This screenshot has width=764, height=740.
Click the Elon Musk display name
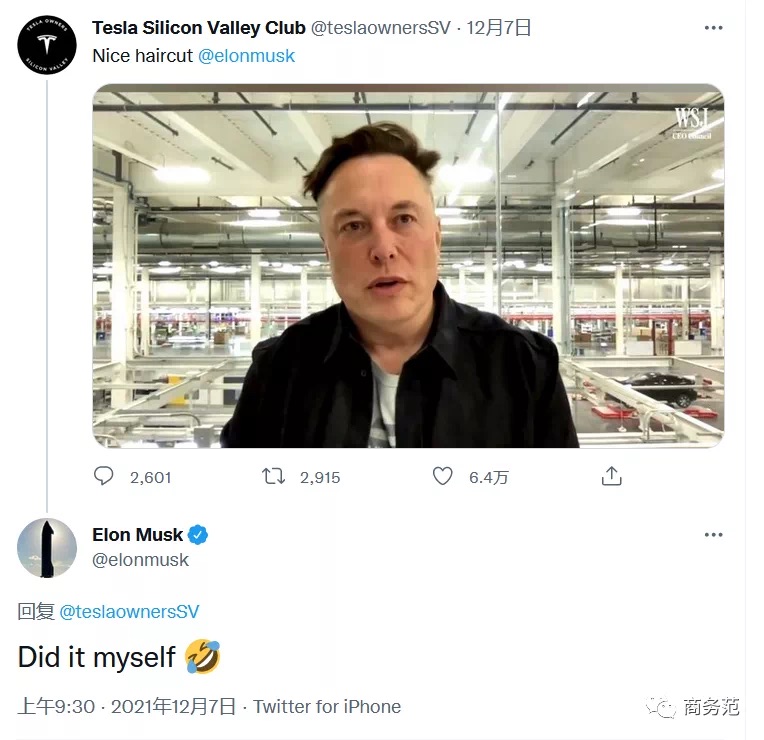tap(137, 535)
